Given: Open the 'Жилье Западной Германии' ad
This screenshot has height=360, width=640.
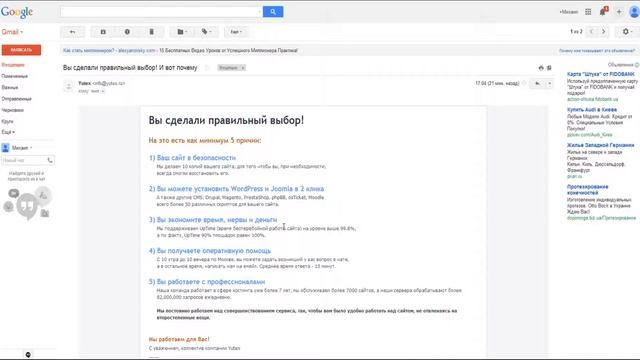Looking at the screenshot, I should click(x=600, y=145).
